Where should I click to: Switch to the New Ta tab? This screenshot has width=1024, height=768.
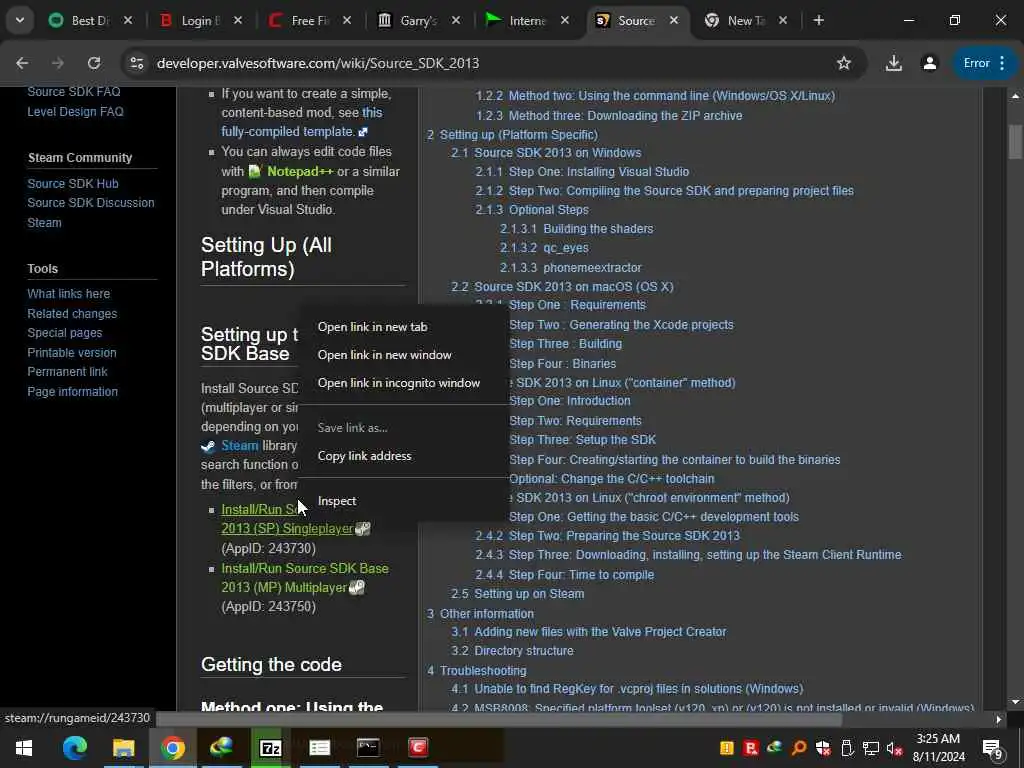[x=746, y=21]
